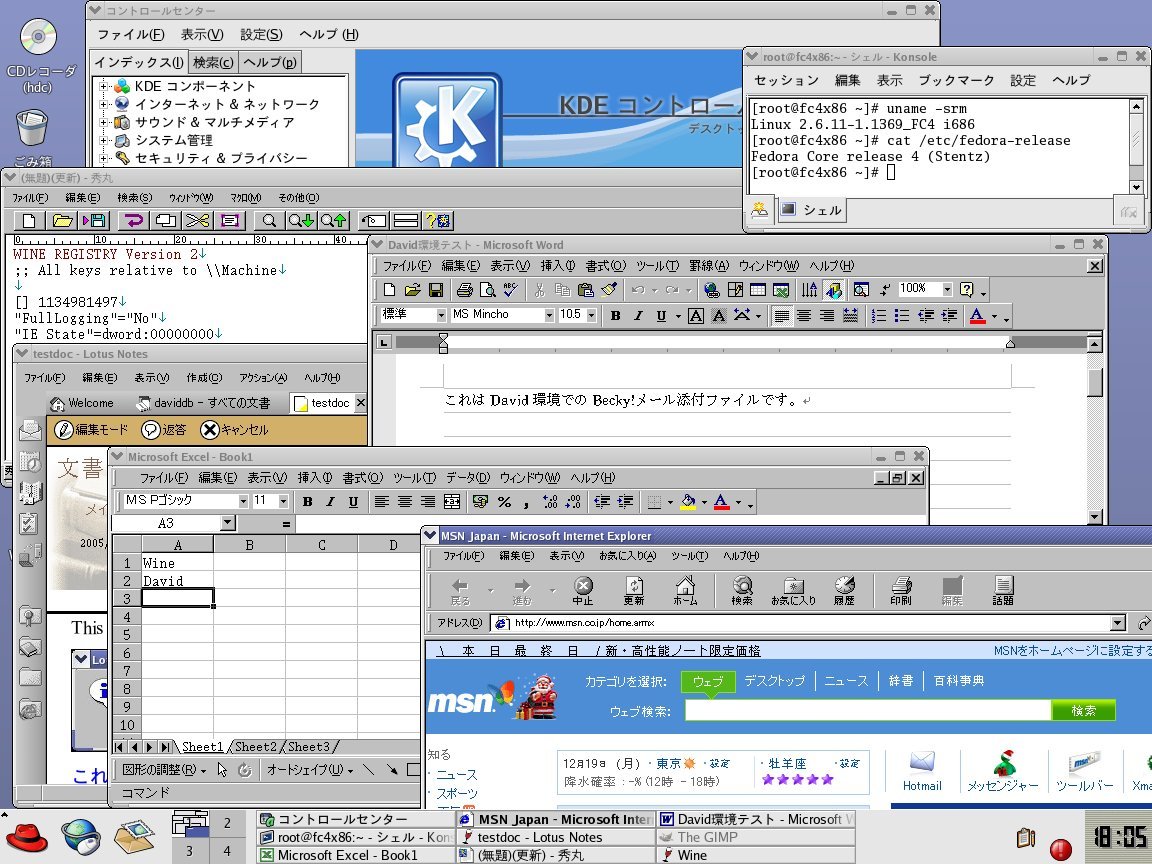The height and width of the screenshot is (864, 1152).
Task: Expand KDE コンポーネント tree node
Action: (x=104, y=86)
